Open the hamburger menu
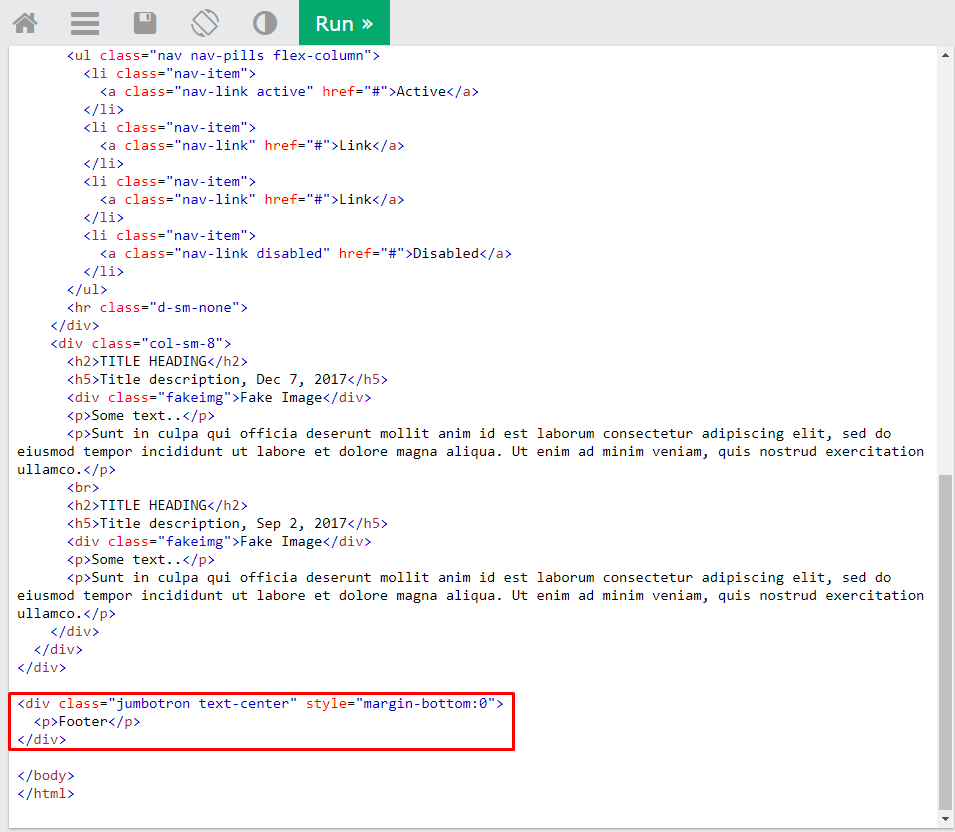Image resolution: width=955 pixels, height=832 pixels. (85, 23)
